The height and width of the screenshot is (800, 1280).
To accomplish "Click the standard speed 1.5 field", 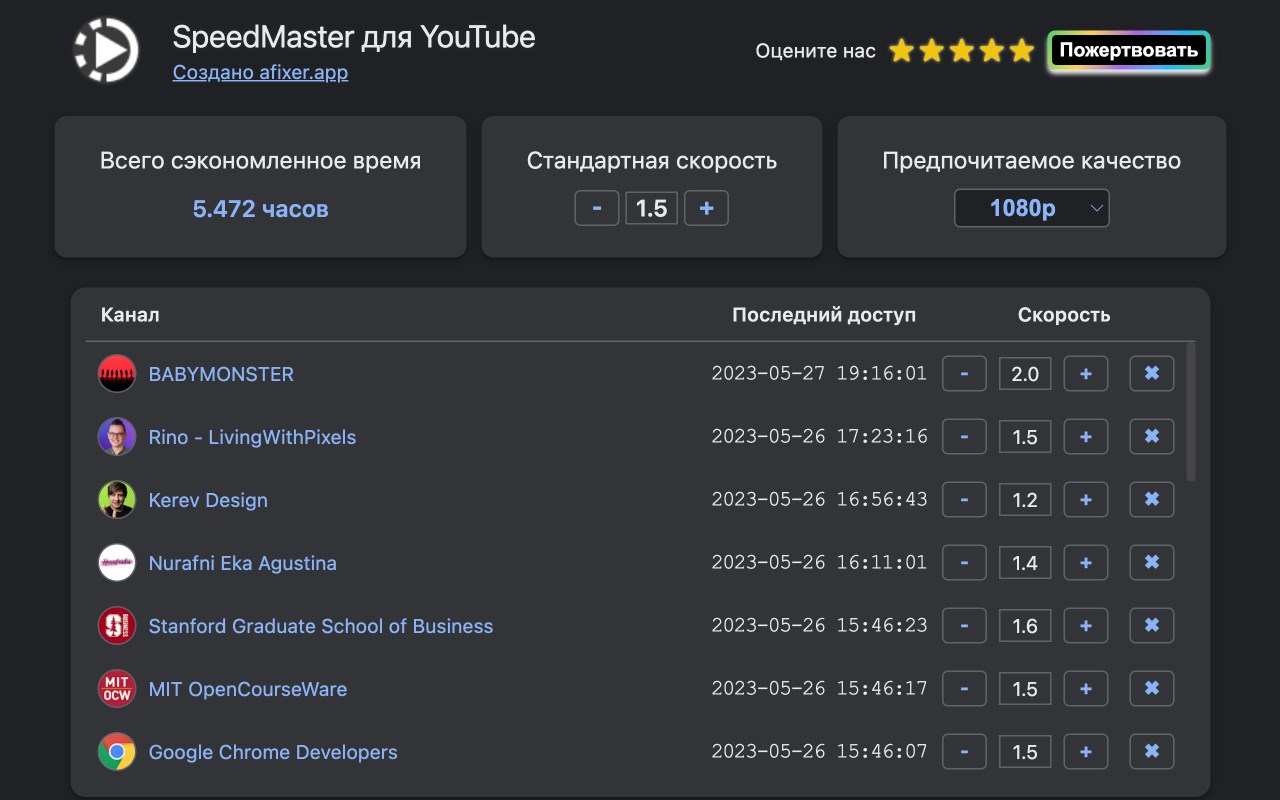I will pyautogui.click(x=652, y=208).
